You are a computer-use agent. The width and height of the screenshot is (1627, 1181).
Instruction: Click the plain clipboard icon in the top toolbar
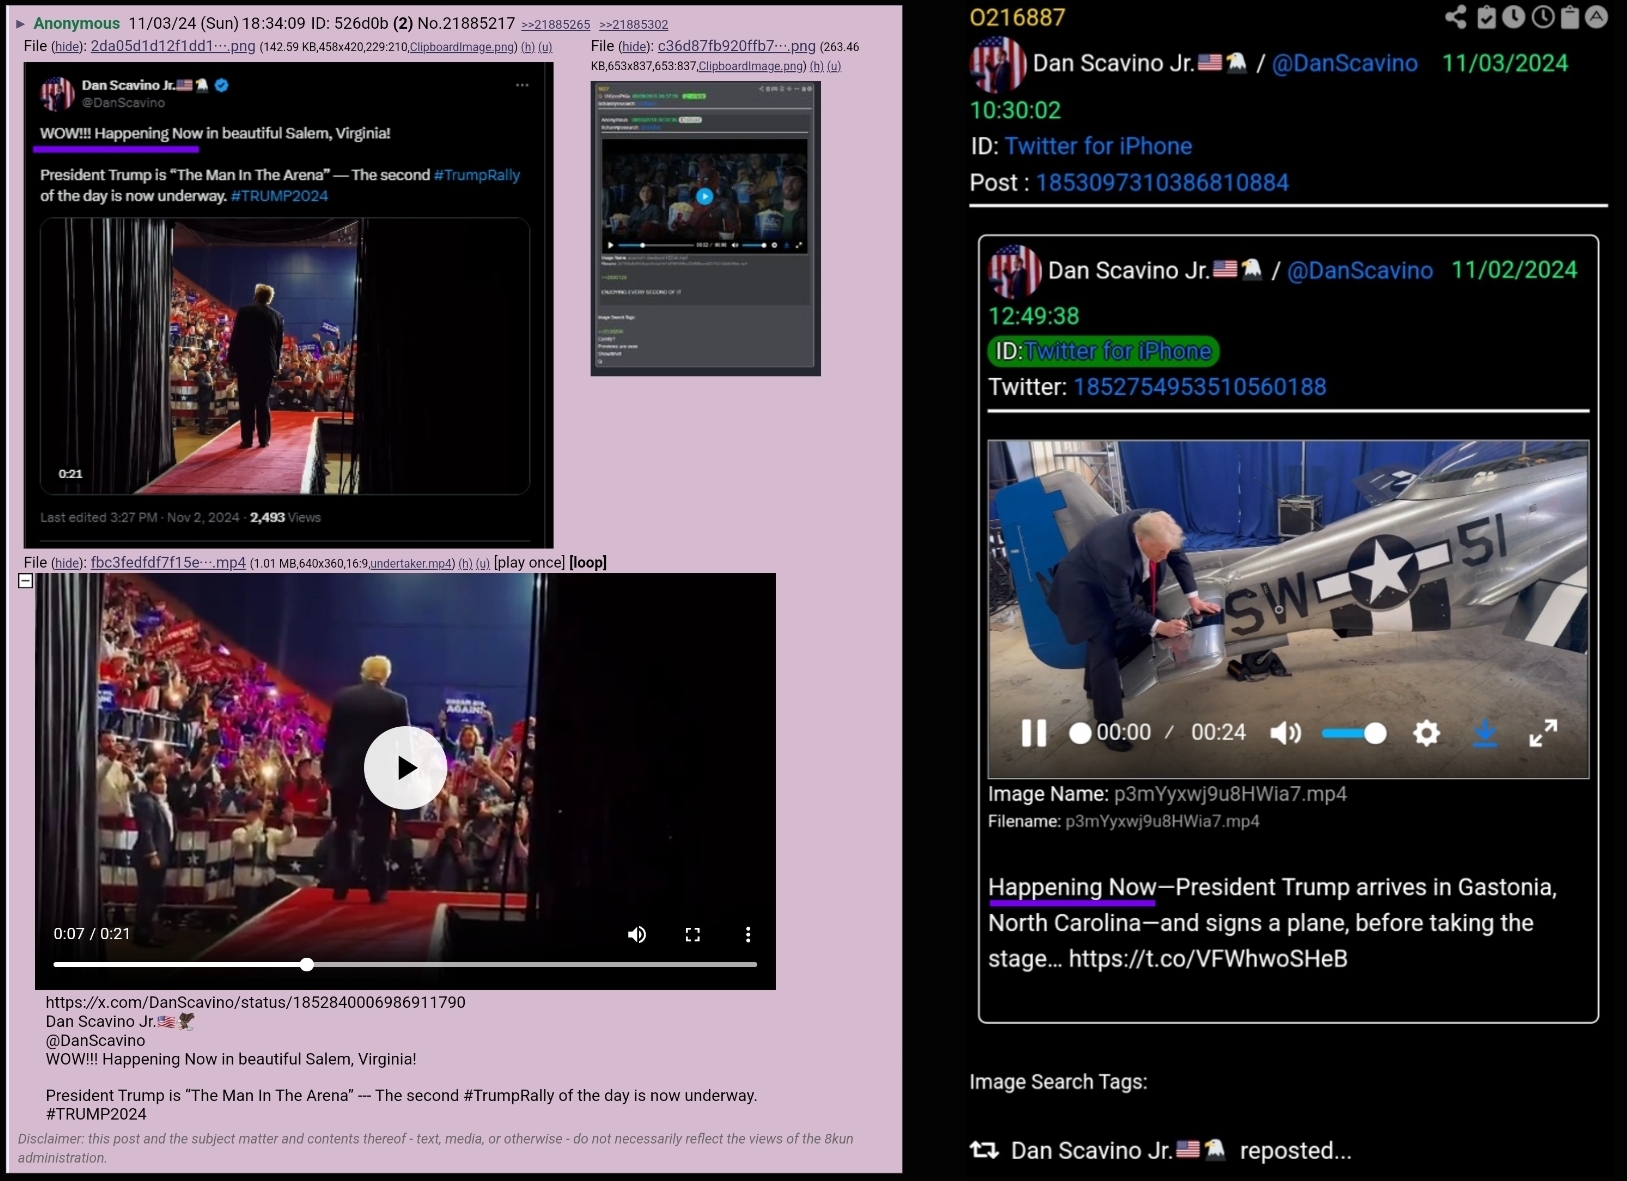point(1570,17)
